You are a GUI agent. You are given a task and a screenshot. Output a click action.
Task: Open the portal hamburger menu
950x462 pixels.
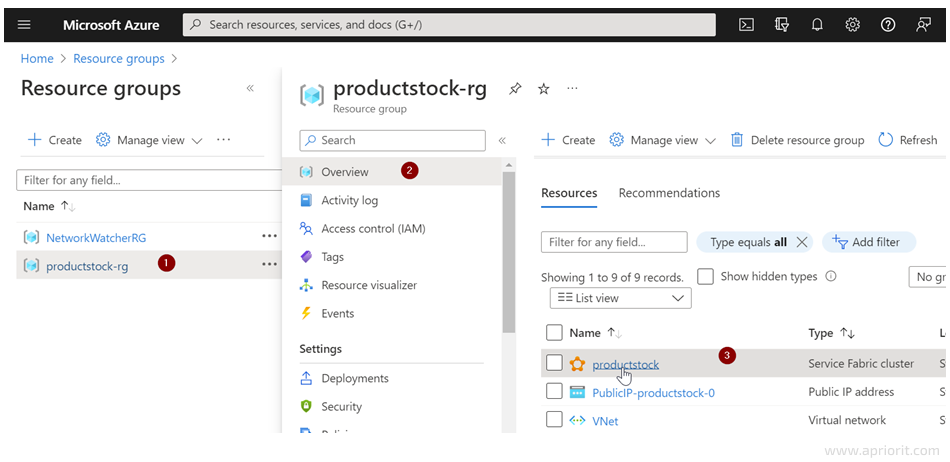(x=24, y=25)
